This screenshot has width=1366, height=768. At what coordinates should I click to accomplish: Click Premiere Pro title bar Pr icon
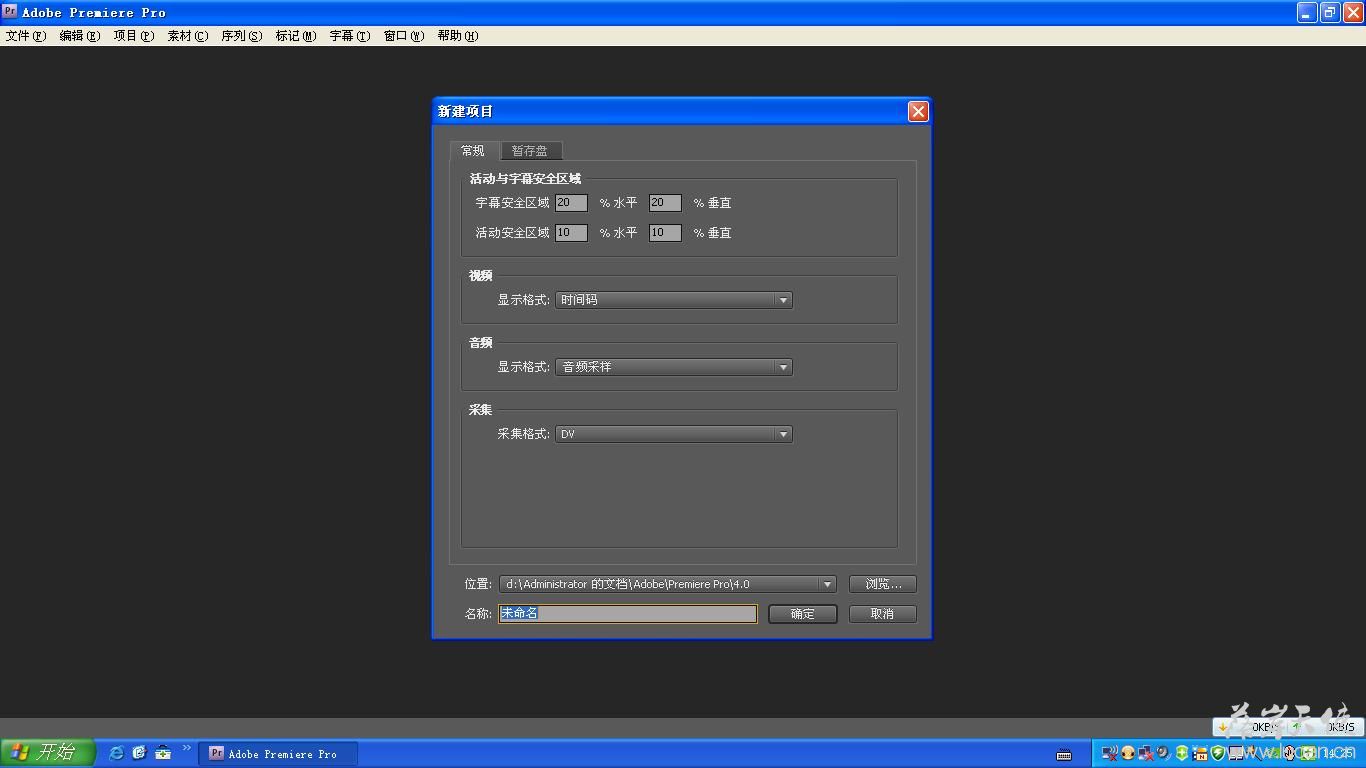click(x=10, y=12)
